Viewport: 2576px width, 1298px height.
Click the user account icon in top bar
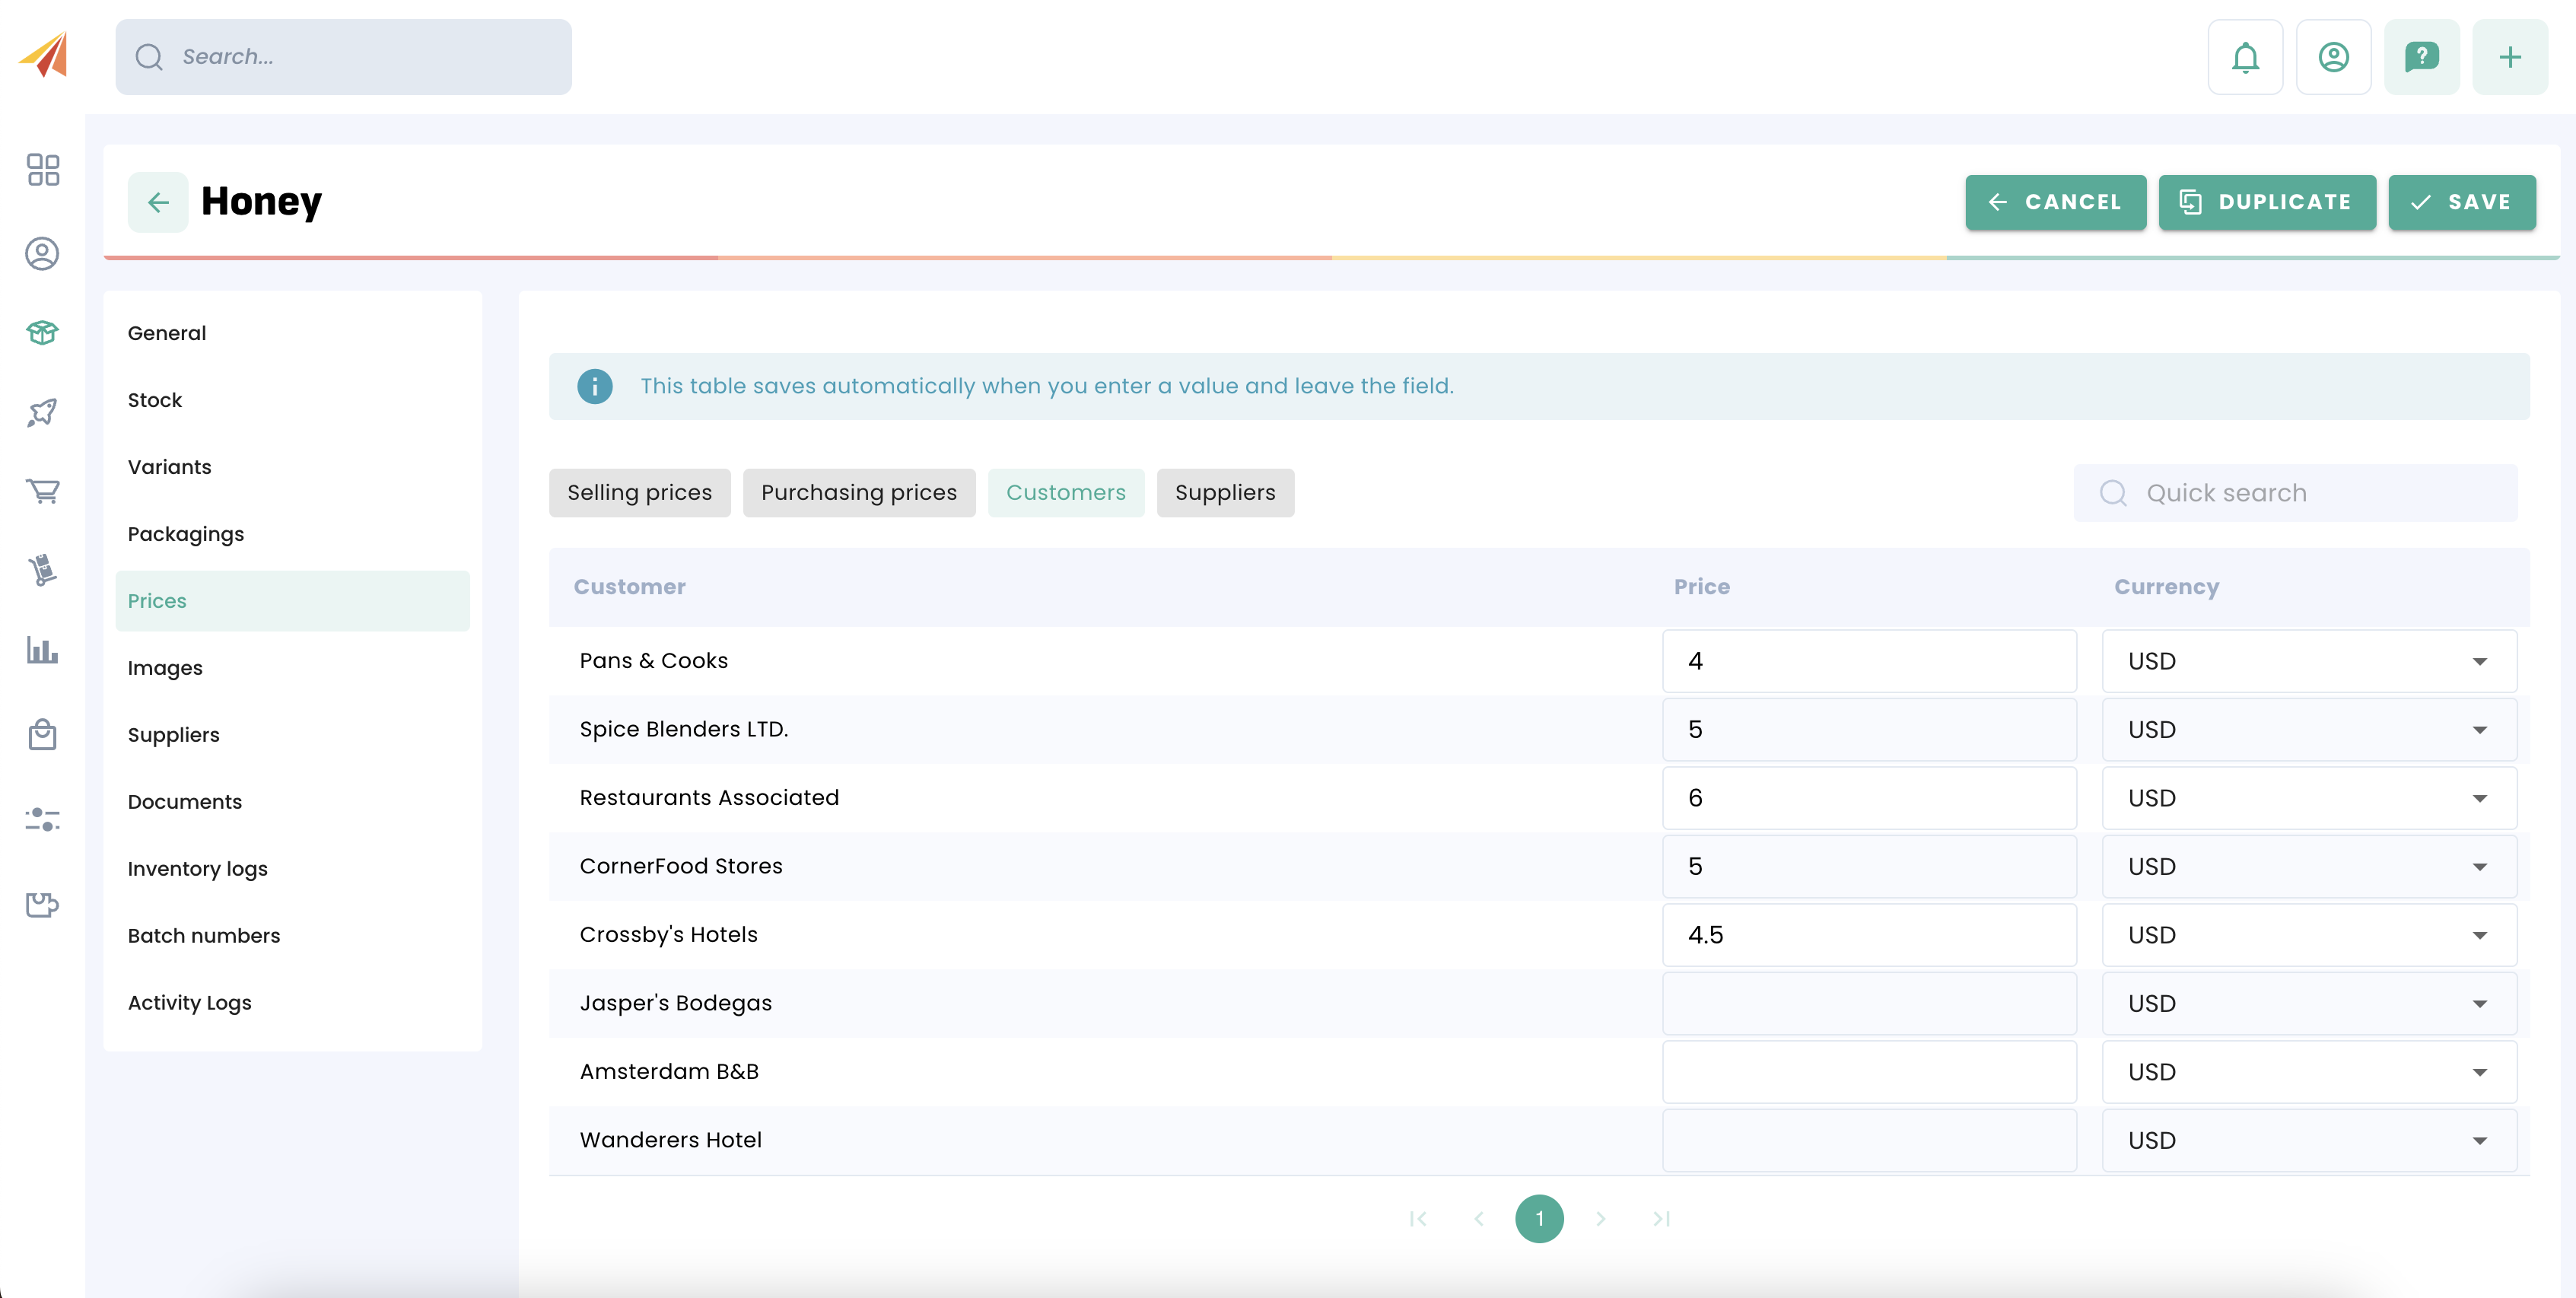coord(2333,57)
